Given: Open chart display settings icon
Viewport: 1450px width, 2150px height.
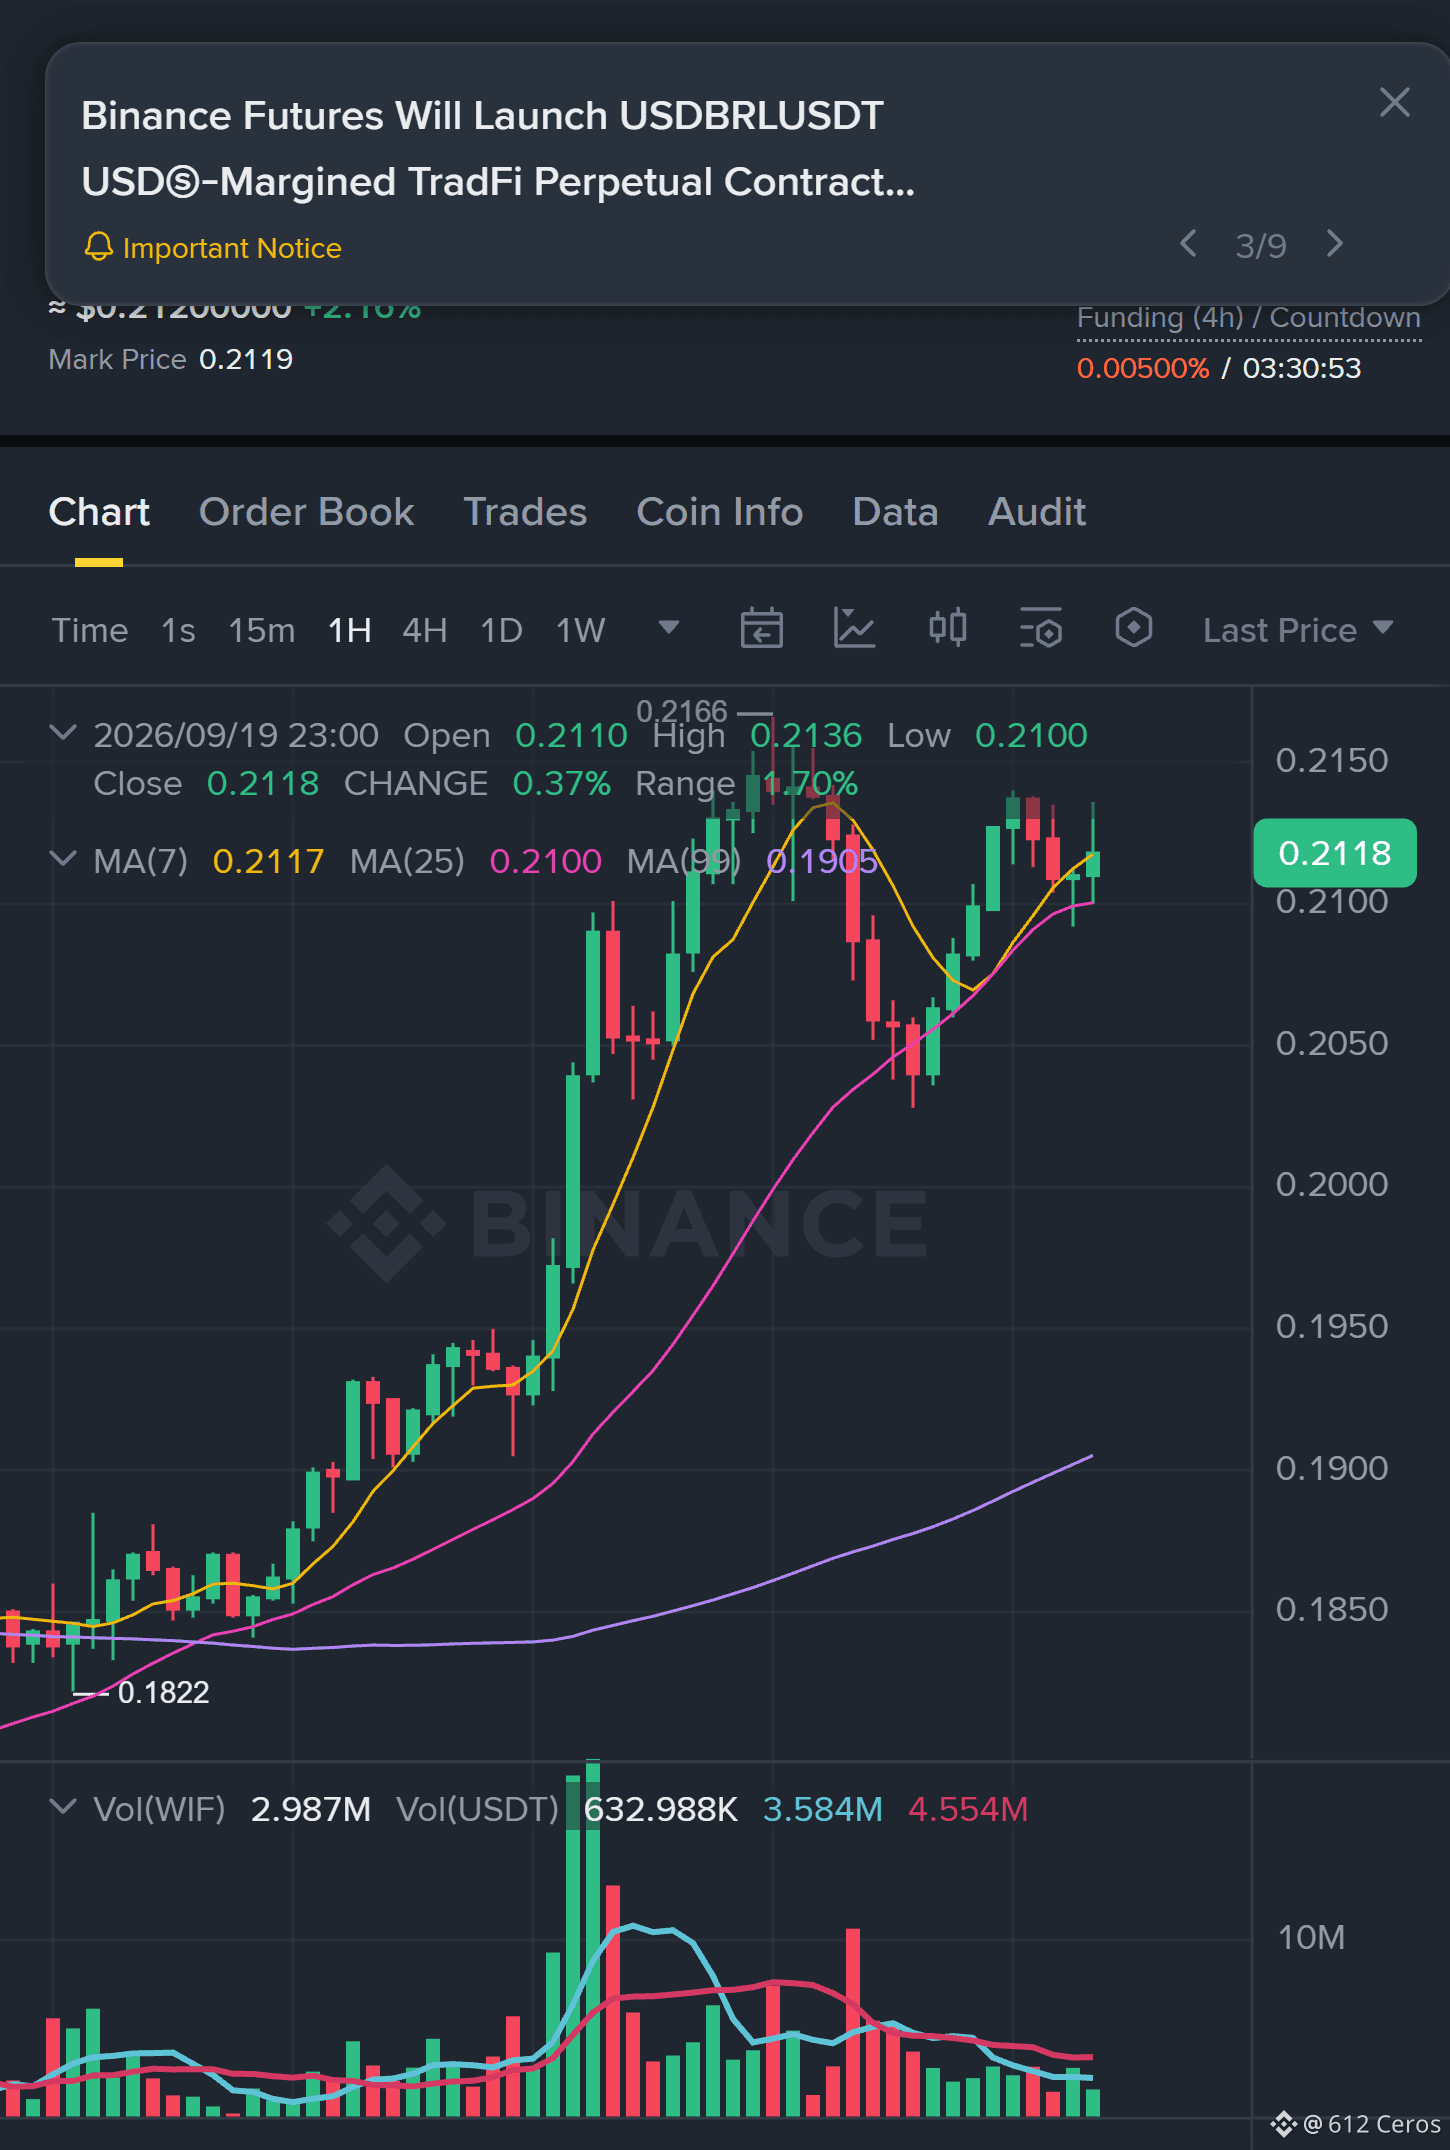Looking at the screenshot, I should pyautogui.click(x=1040, y=629).
